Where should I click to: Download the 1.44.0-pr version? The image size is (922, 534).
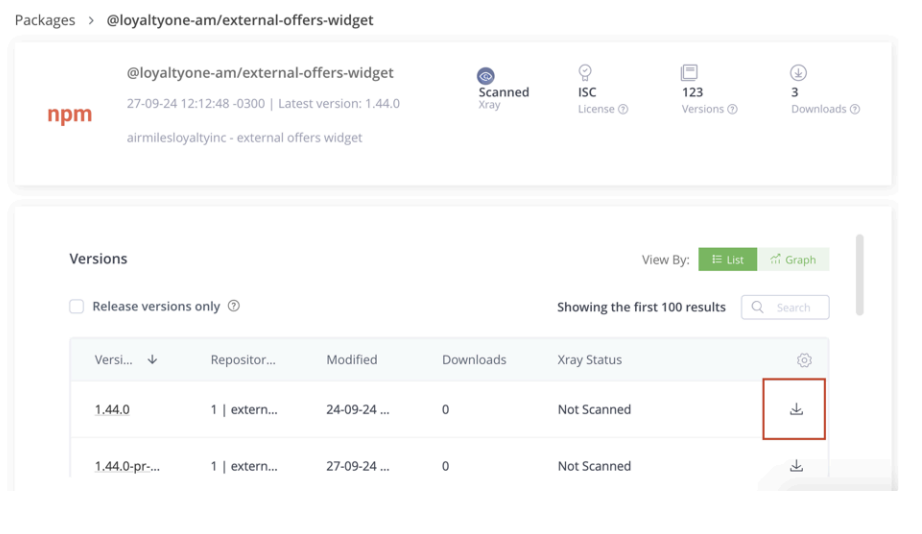pos(796,465)
